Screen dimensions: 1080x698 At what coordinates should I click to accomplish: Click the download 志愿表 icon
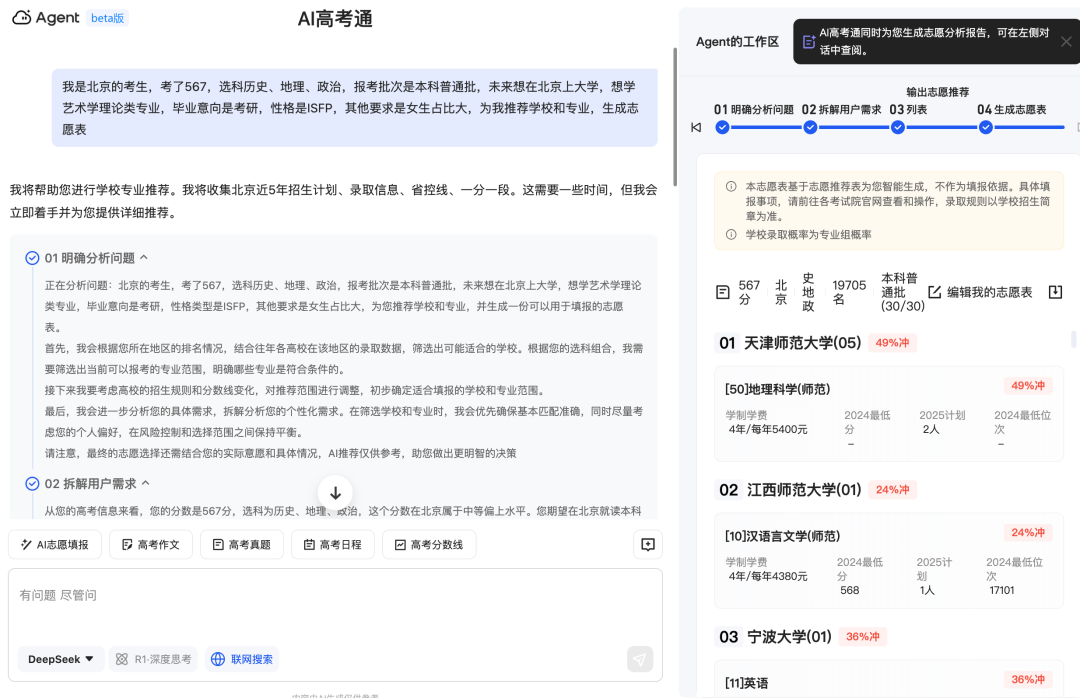tap(1055, 292)
